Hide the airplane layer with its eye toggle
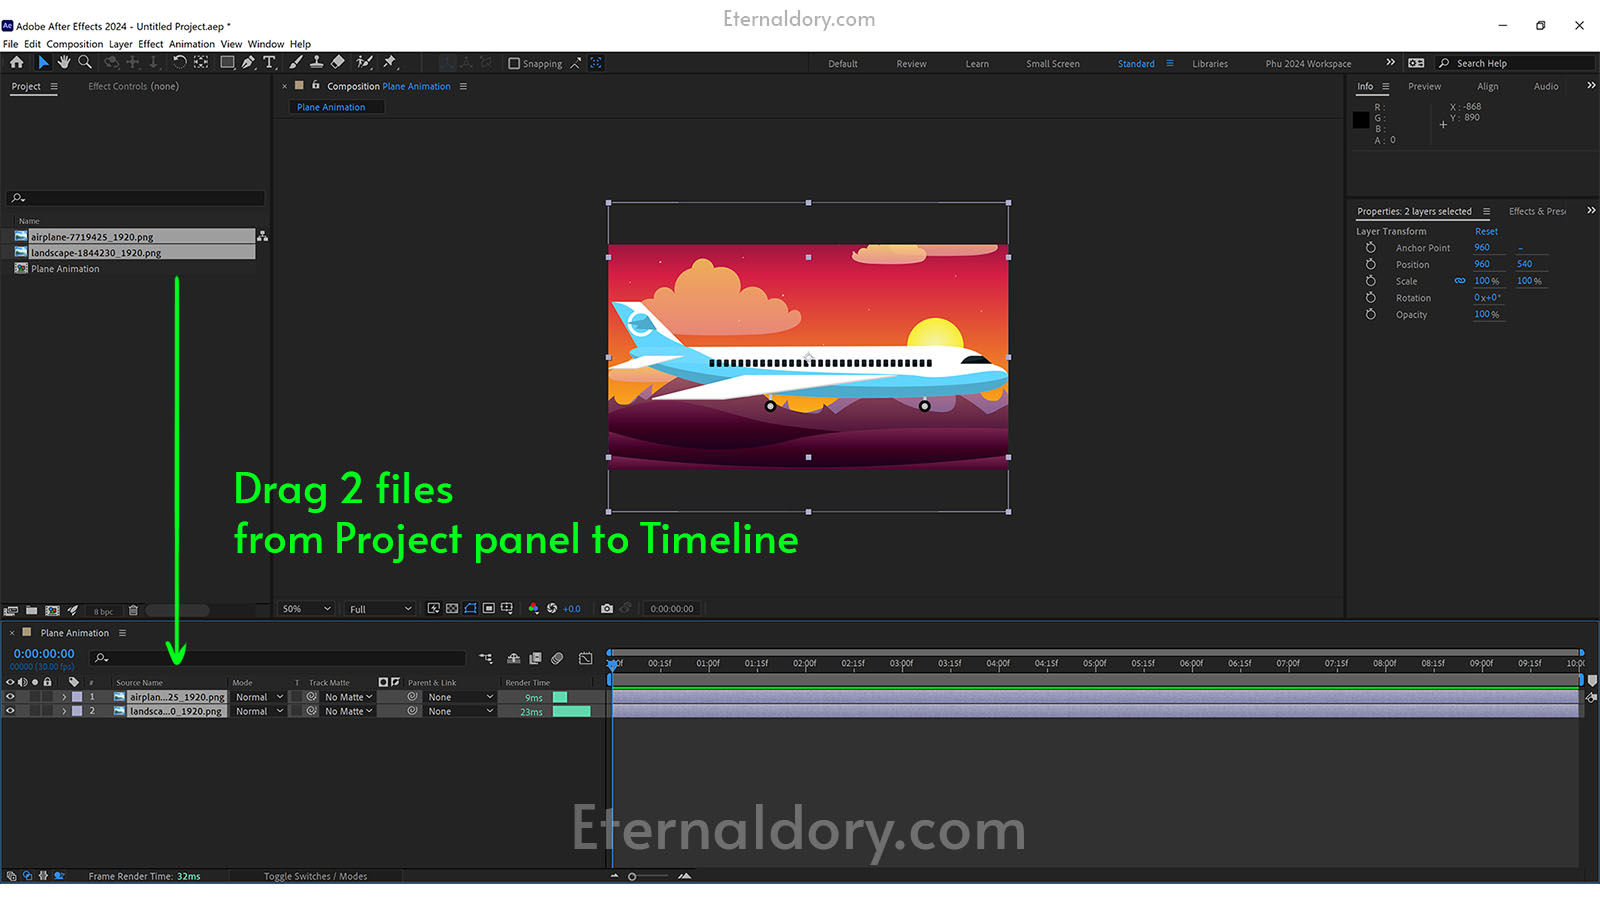 click(10, 697)
